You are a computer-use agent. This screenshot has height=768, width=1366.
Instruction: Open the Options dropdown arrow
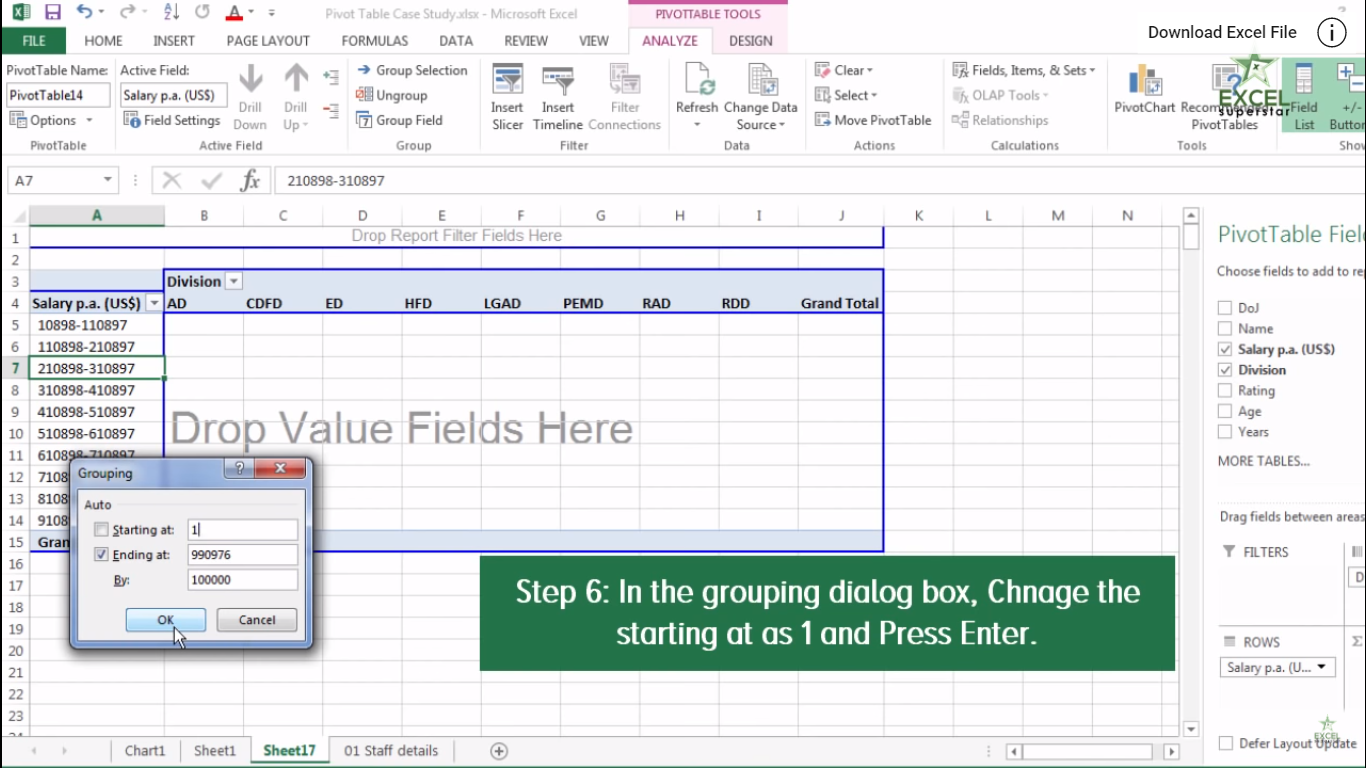pyautogui.click(x=89, y=120)
